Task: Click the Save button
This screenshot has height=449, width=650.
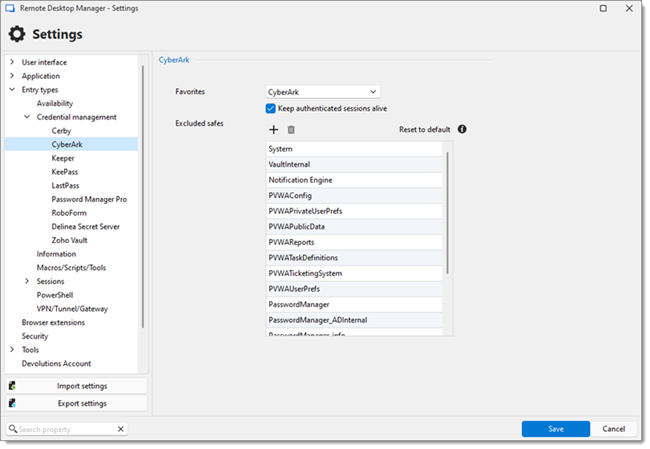Action: click(x=555, y=429)
